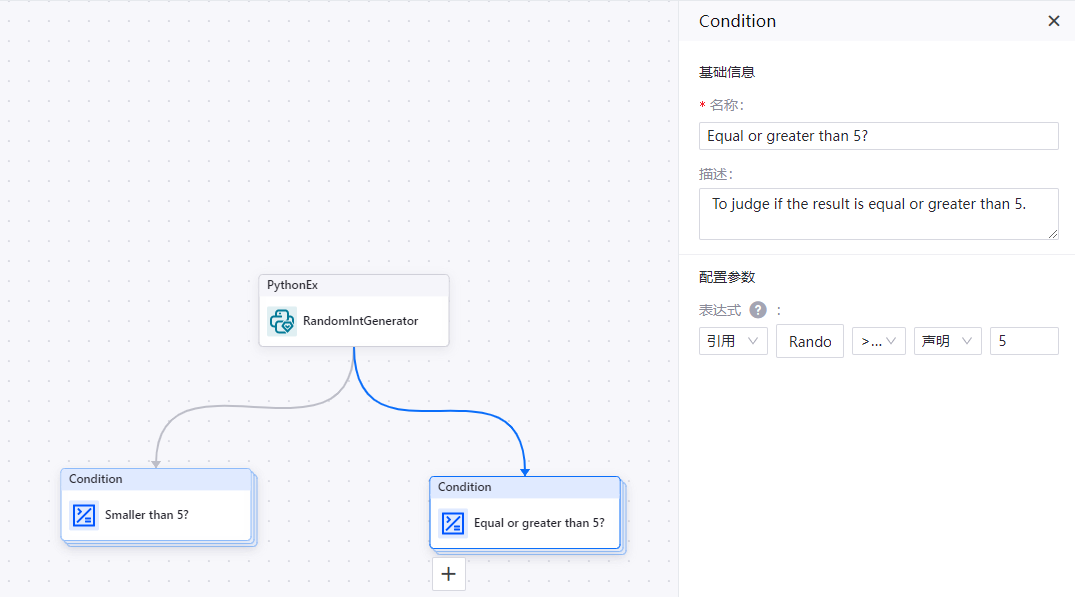Click the 'Smaller than 5?' condition icon
Image resolution: width=1075 pixels, height=597 pixels.
[84, 515]
